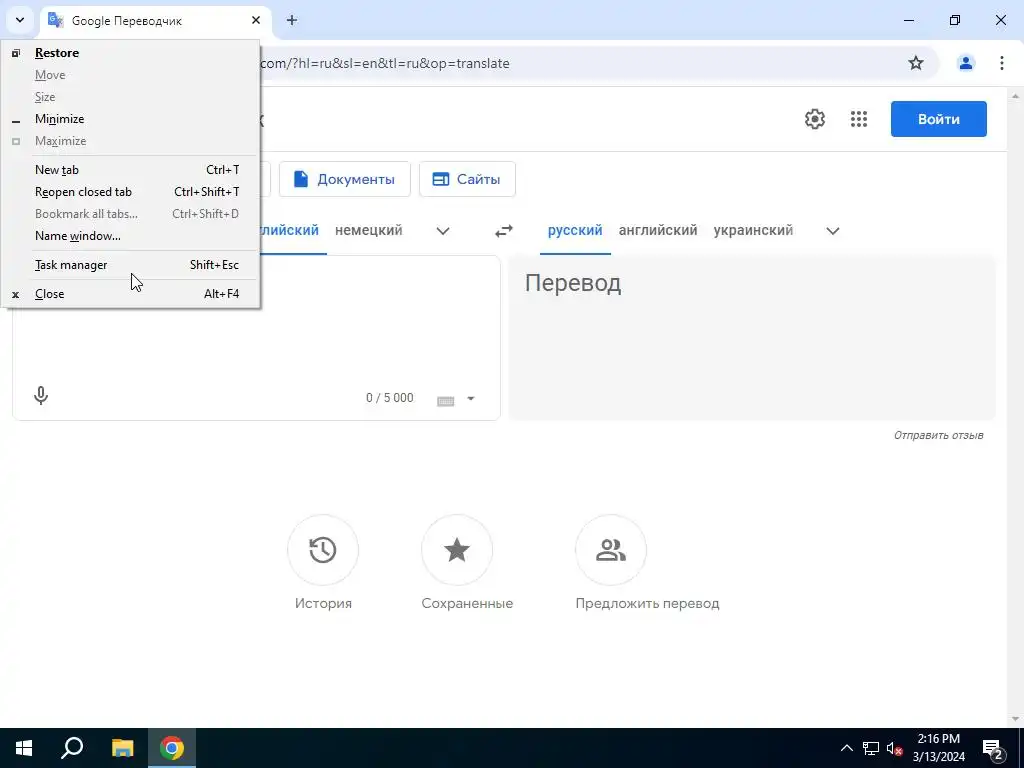Viewport: 1024px width, 768px height.
Task: Open the network tray icon
Action: [x=871, y=748]
